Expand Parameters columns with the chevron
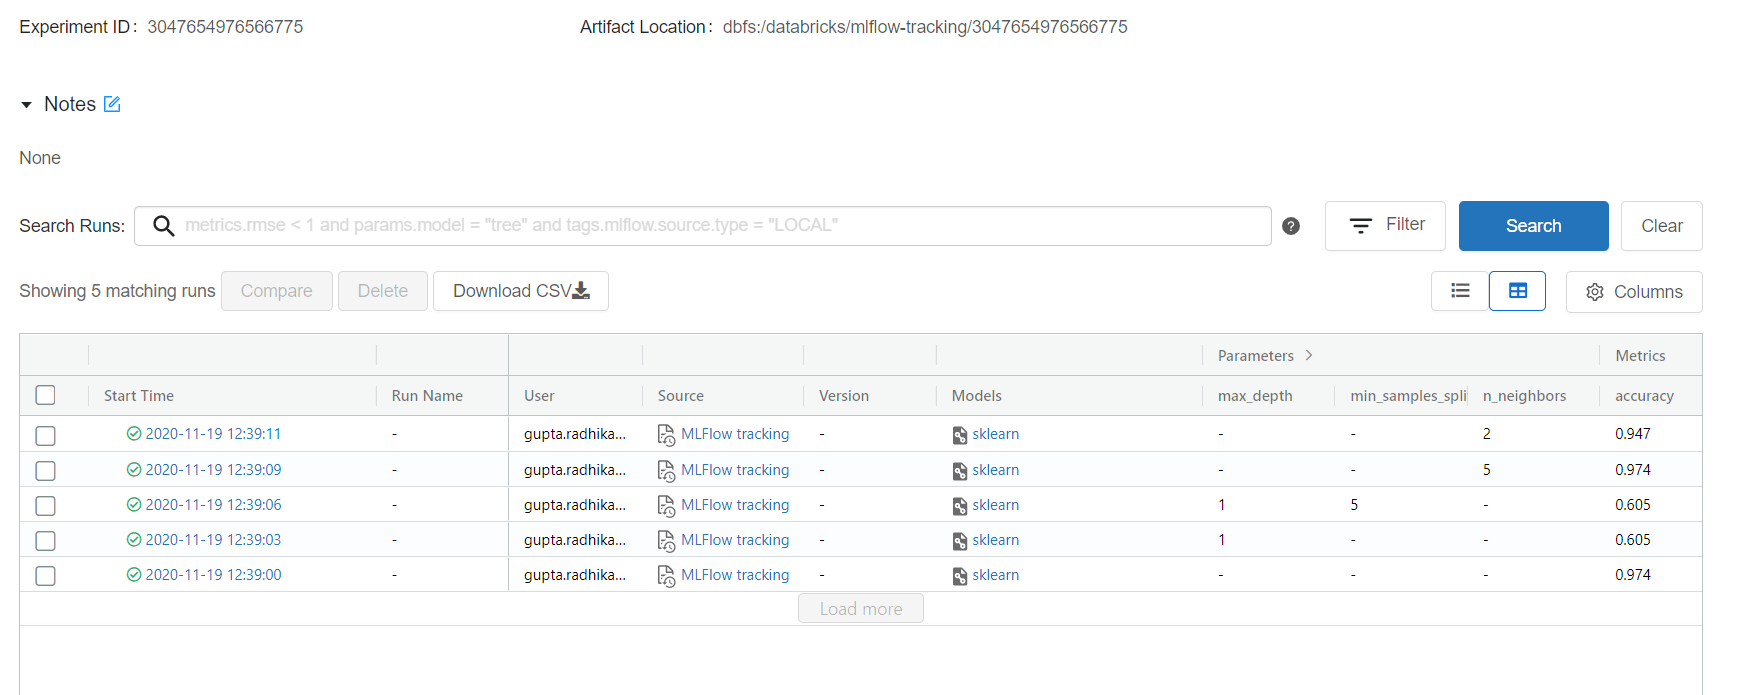The image size is (1762, 695). click(1309, 355)
